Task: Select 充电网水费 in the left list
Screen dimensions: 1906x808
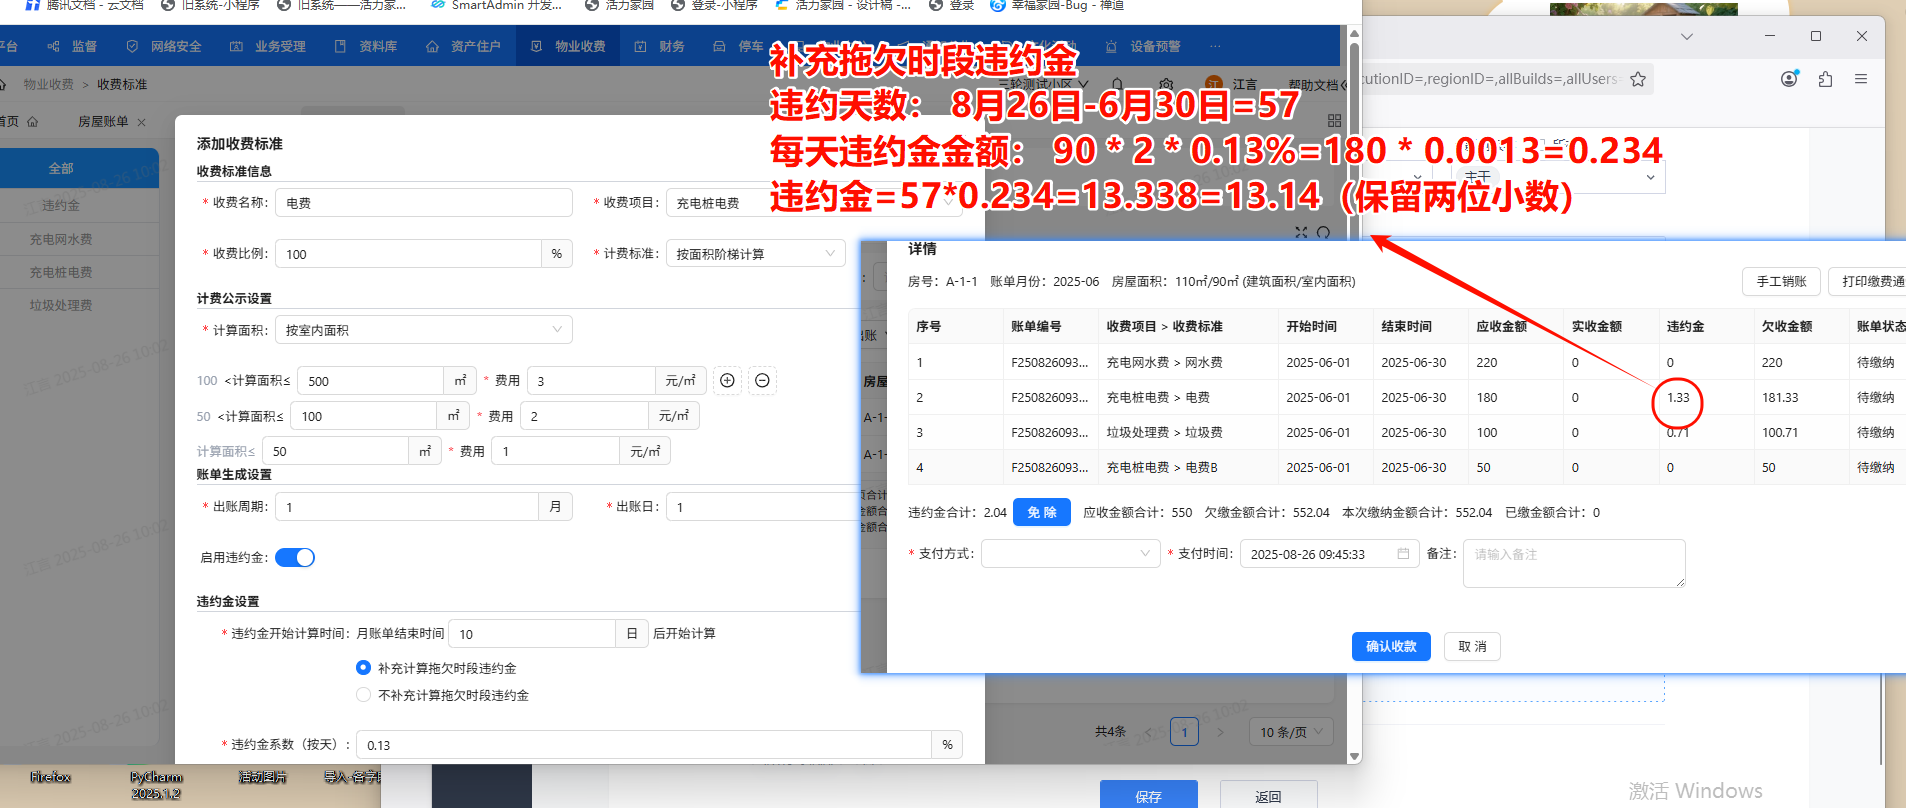Action: pos(60,239)
